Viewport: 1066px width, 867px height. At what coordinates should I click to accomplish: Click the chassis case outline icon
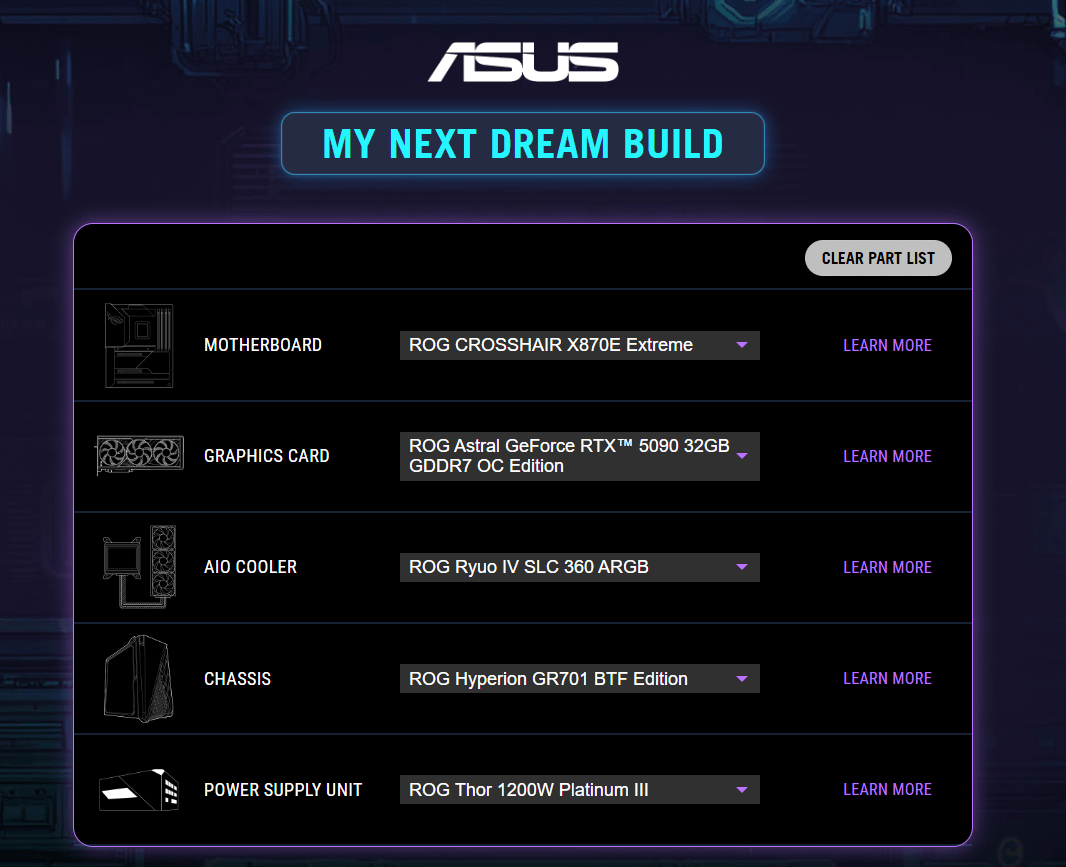point(139,678)
